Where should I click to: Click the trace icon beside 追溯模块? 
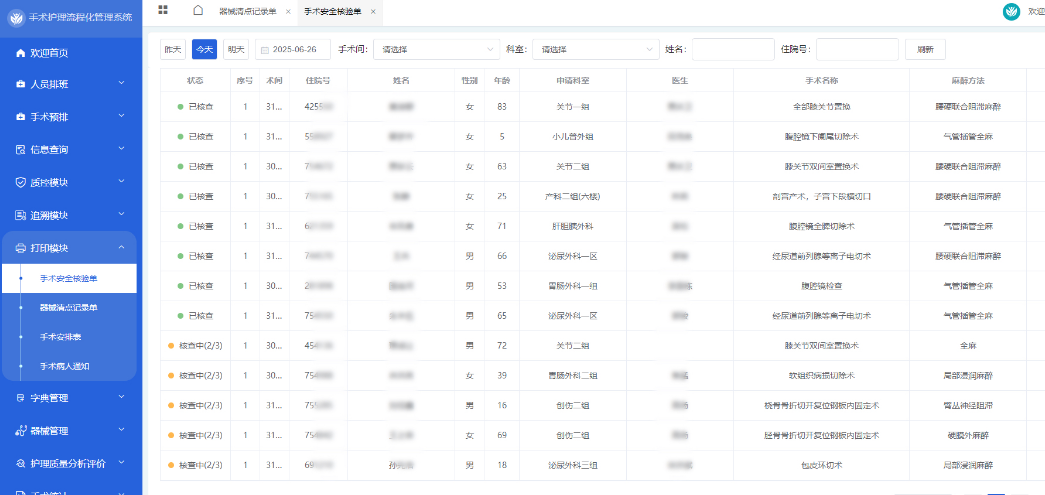coord(20,215)
